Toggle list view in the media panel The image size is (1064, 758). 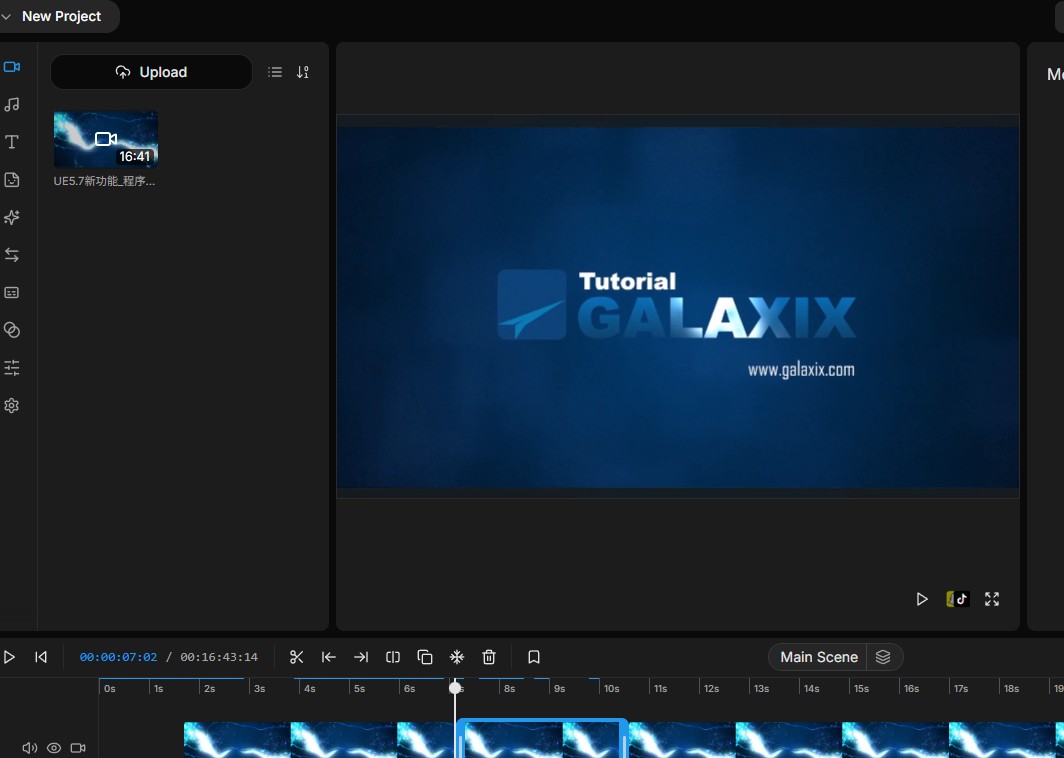tap(274, 72)
